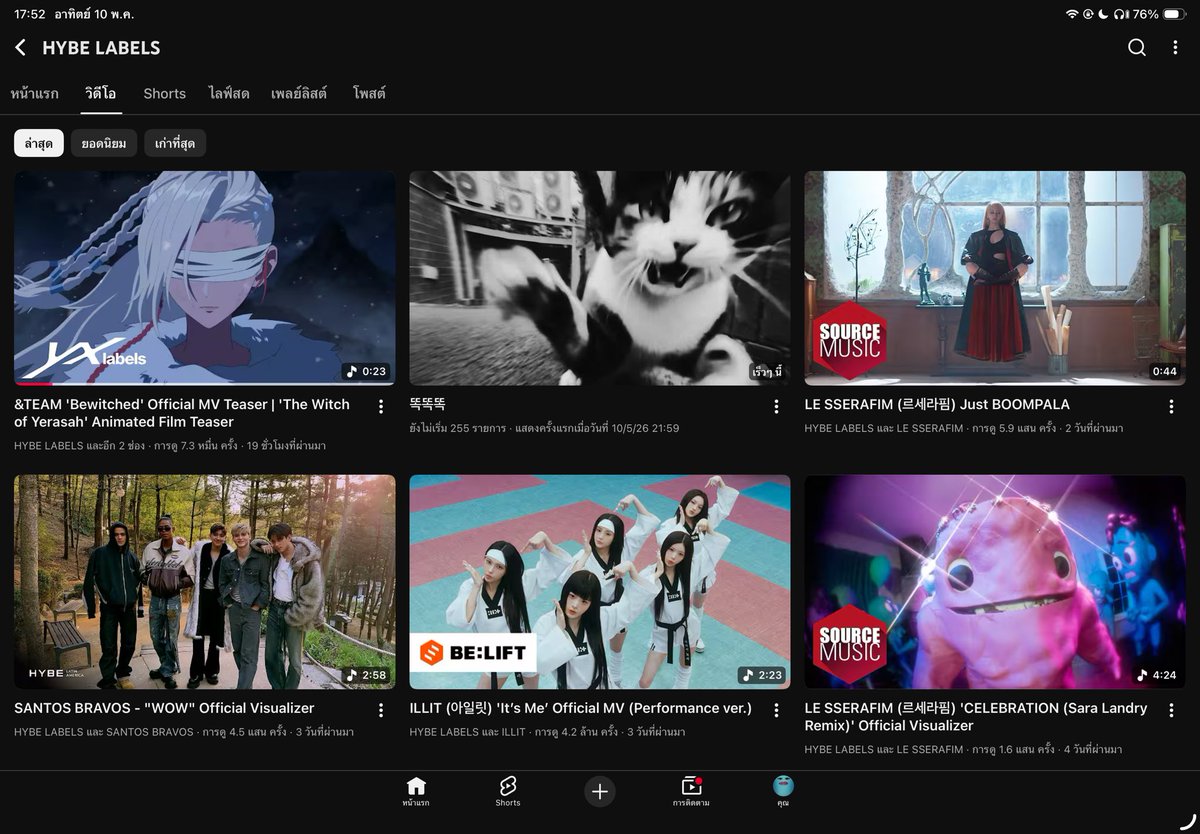
Task: Open options for ILLIT 'It's Me' video
Action: (x=776, y=710)
